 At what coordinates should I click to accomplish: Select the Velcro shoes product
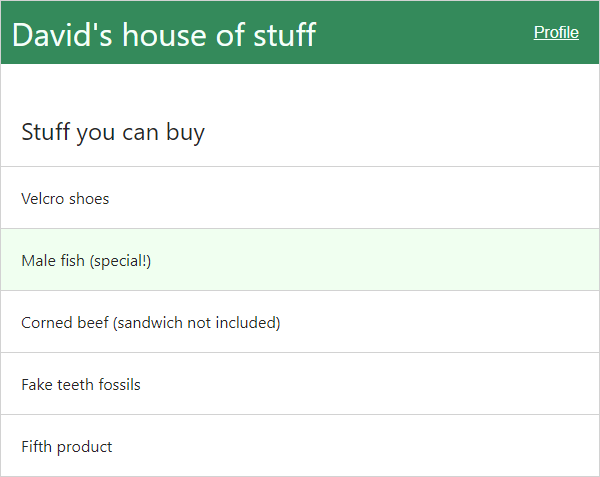[x=65, y=198]
